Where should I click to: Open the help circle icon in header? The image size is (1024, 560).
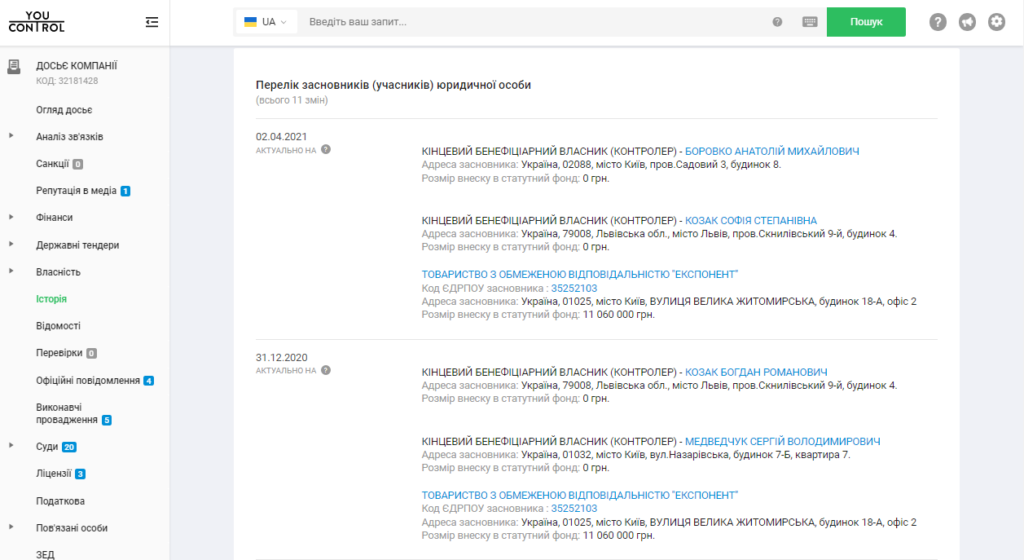938,22
